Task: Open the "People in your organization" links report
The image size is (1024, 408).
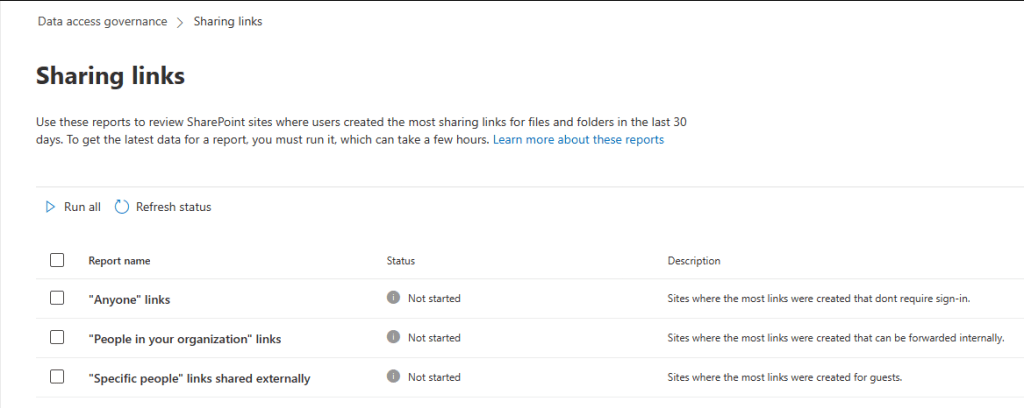Action: (184, 339)
